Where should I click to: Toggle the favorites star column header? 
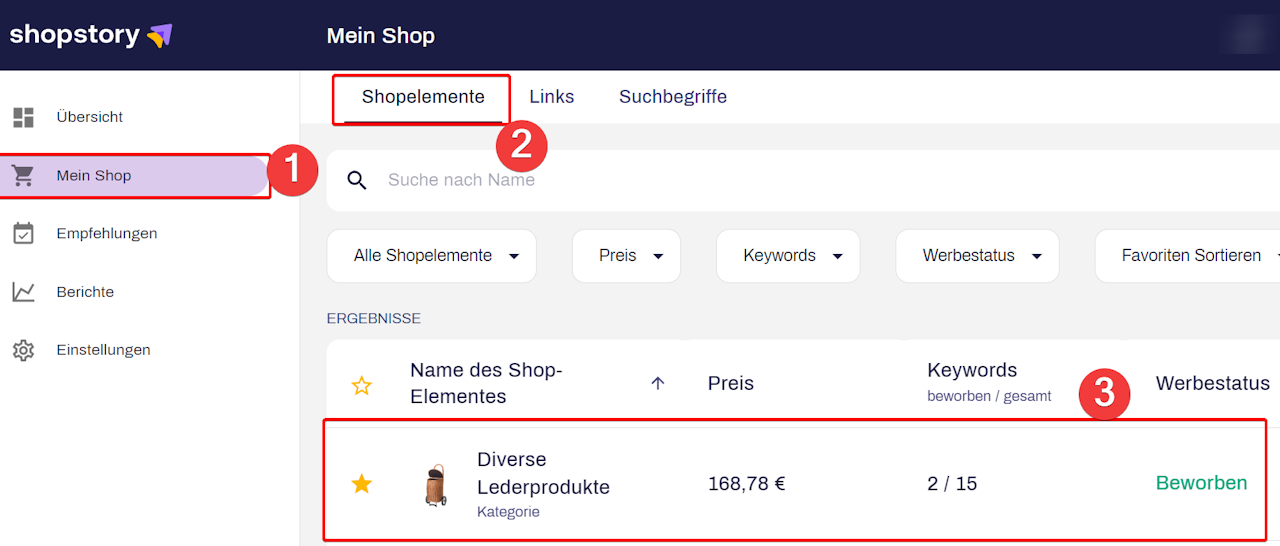(x=361, y=385)
